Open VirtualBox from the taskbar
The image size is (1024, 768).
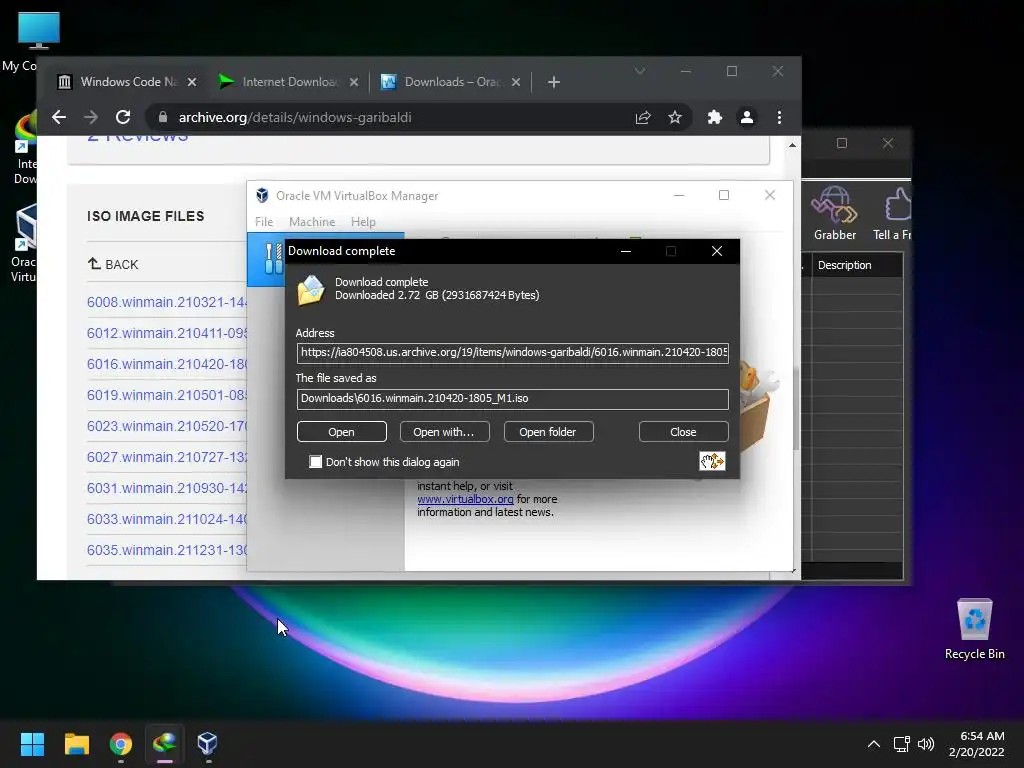(x=208, y=744)
